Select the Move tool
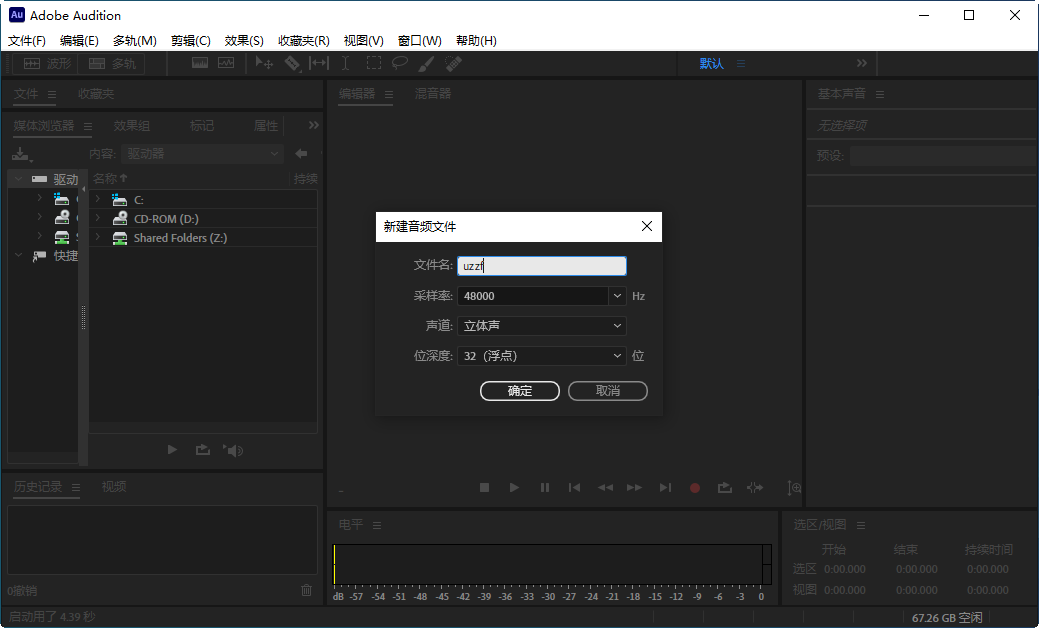Screen dimensions: 1039x628 coord(264,63)
